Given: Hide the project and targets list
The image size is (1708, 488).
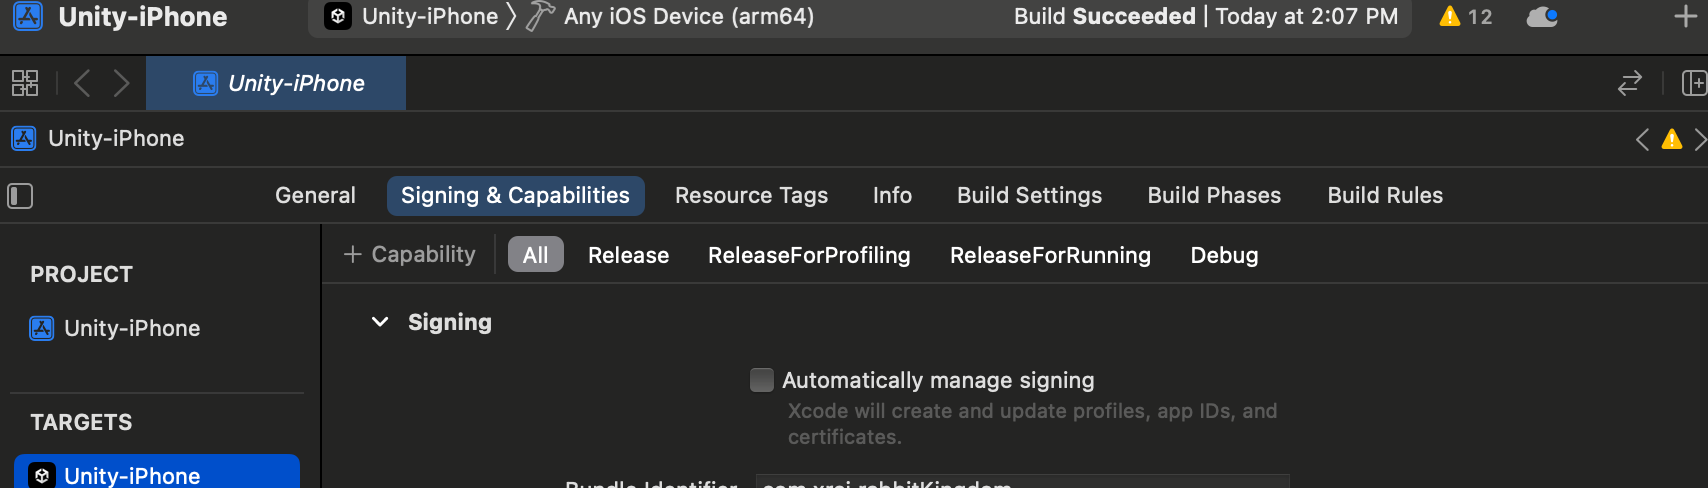Looking at the screenshot, I should click(20, 196).
